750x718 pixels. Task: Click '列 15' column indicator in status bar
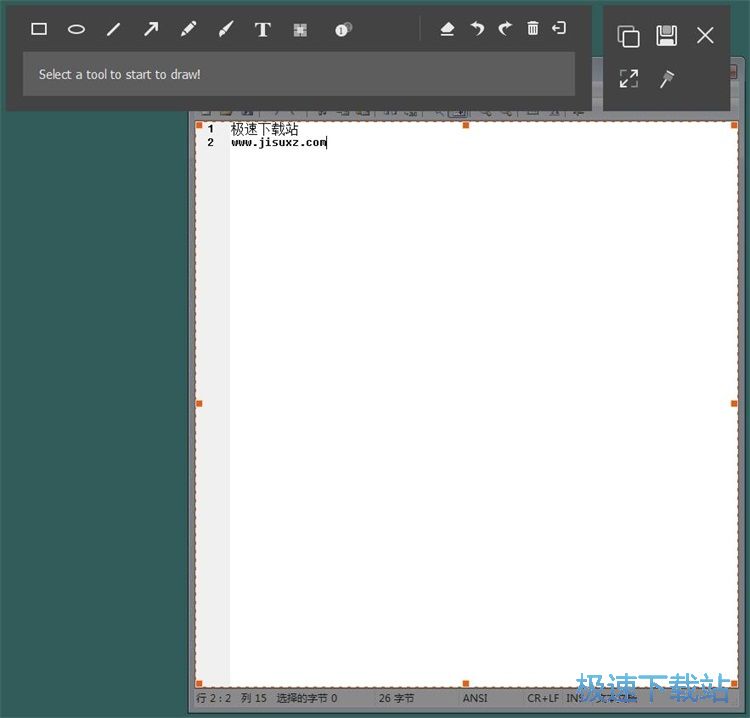254,698
